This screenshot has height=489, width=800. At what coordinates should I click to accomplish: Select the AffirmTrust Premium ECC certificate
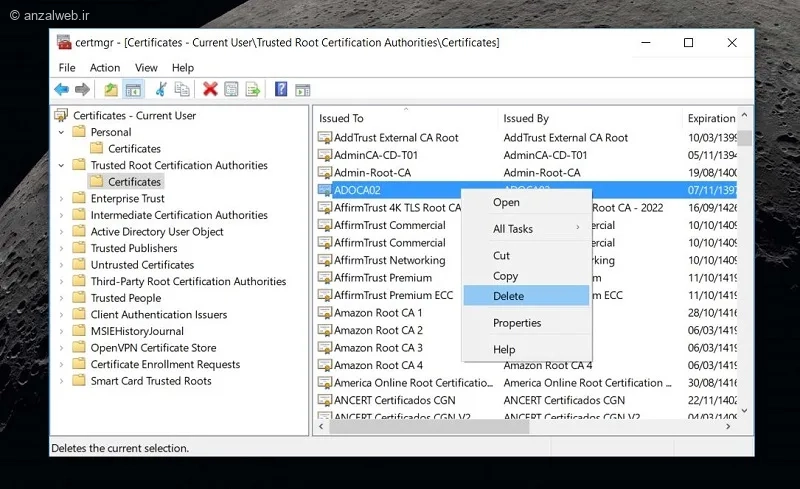pos(393,295)
